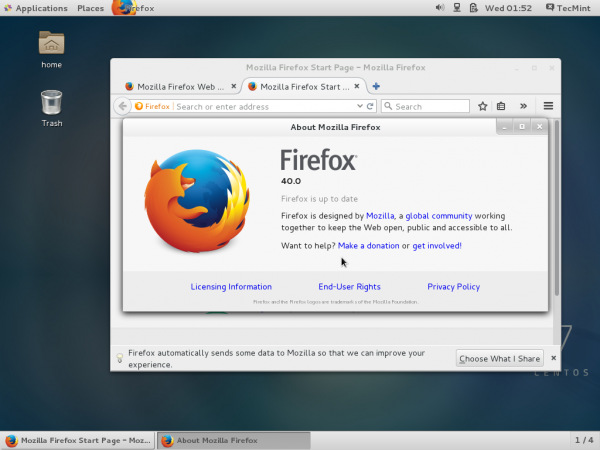
Task: Expand the address bar history dropdown arrow
Action: (360, 106)
